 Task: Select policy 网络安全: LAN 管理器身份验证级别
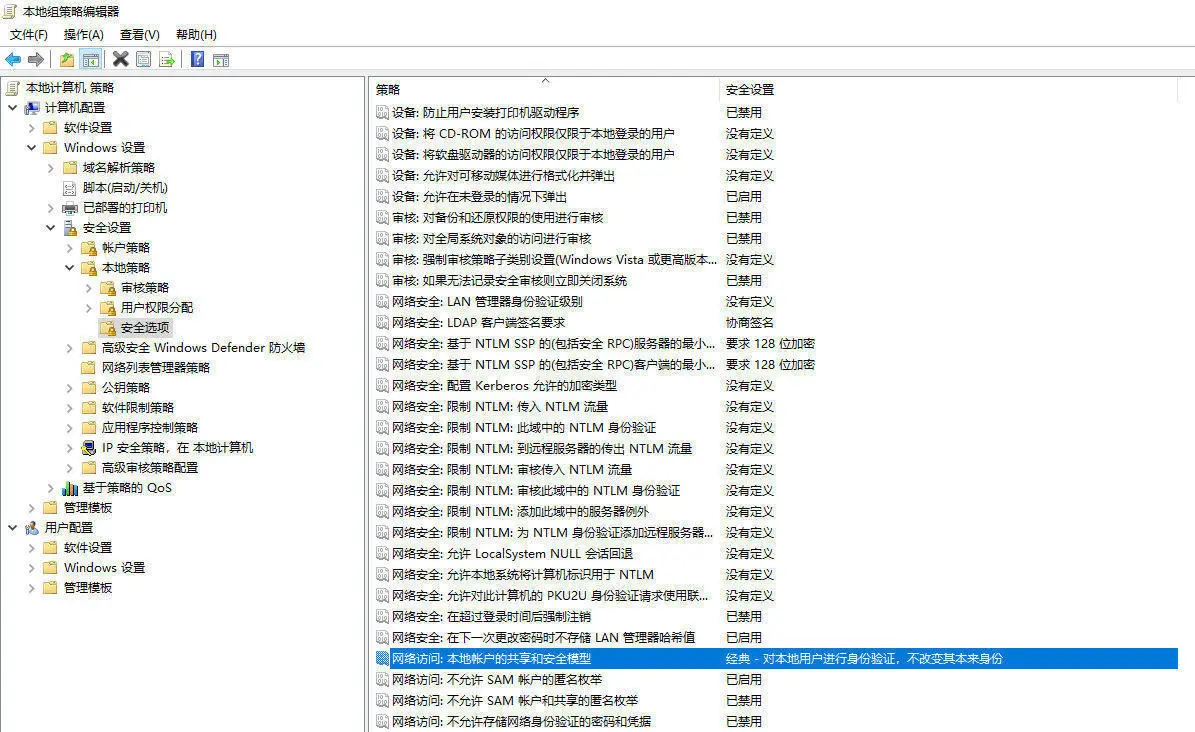pos(486,301)
